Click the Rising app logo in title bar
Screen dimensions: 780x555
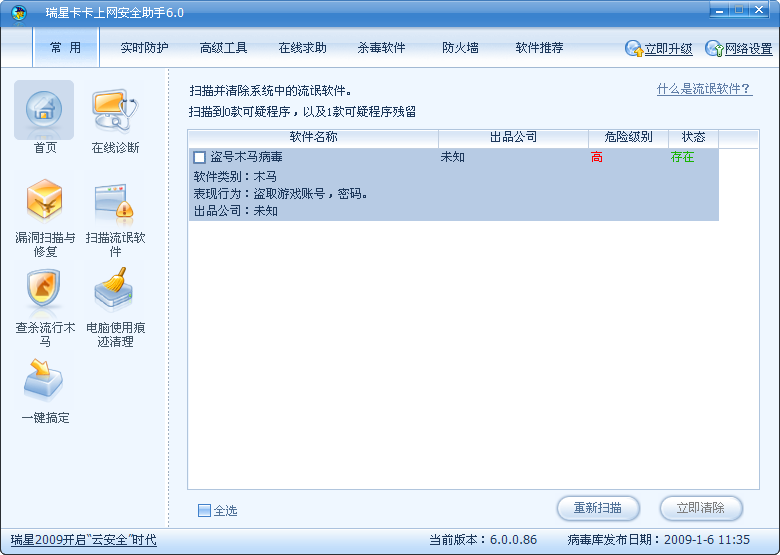click(x=19, y=13)
